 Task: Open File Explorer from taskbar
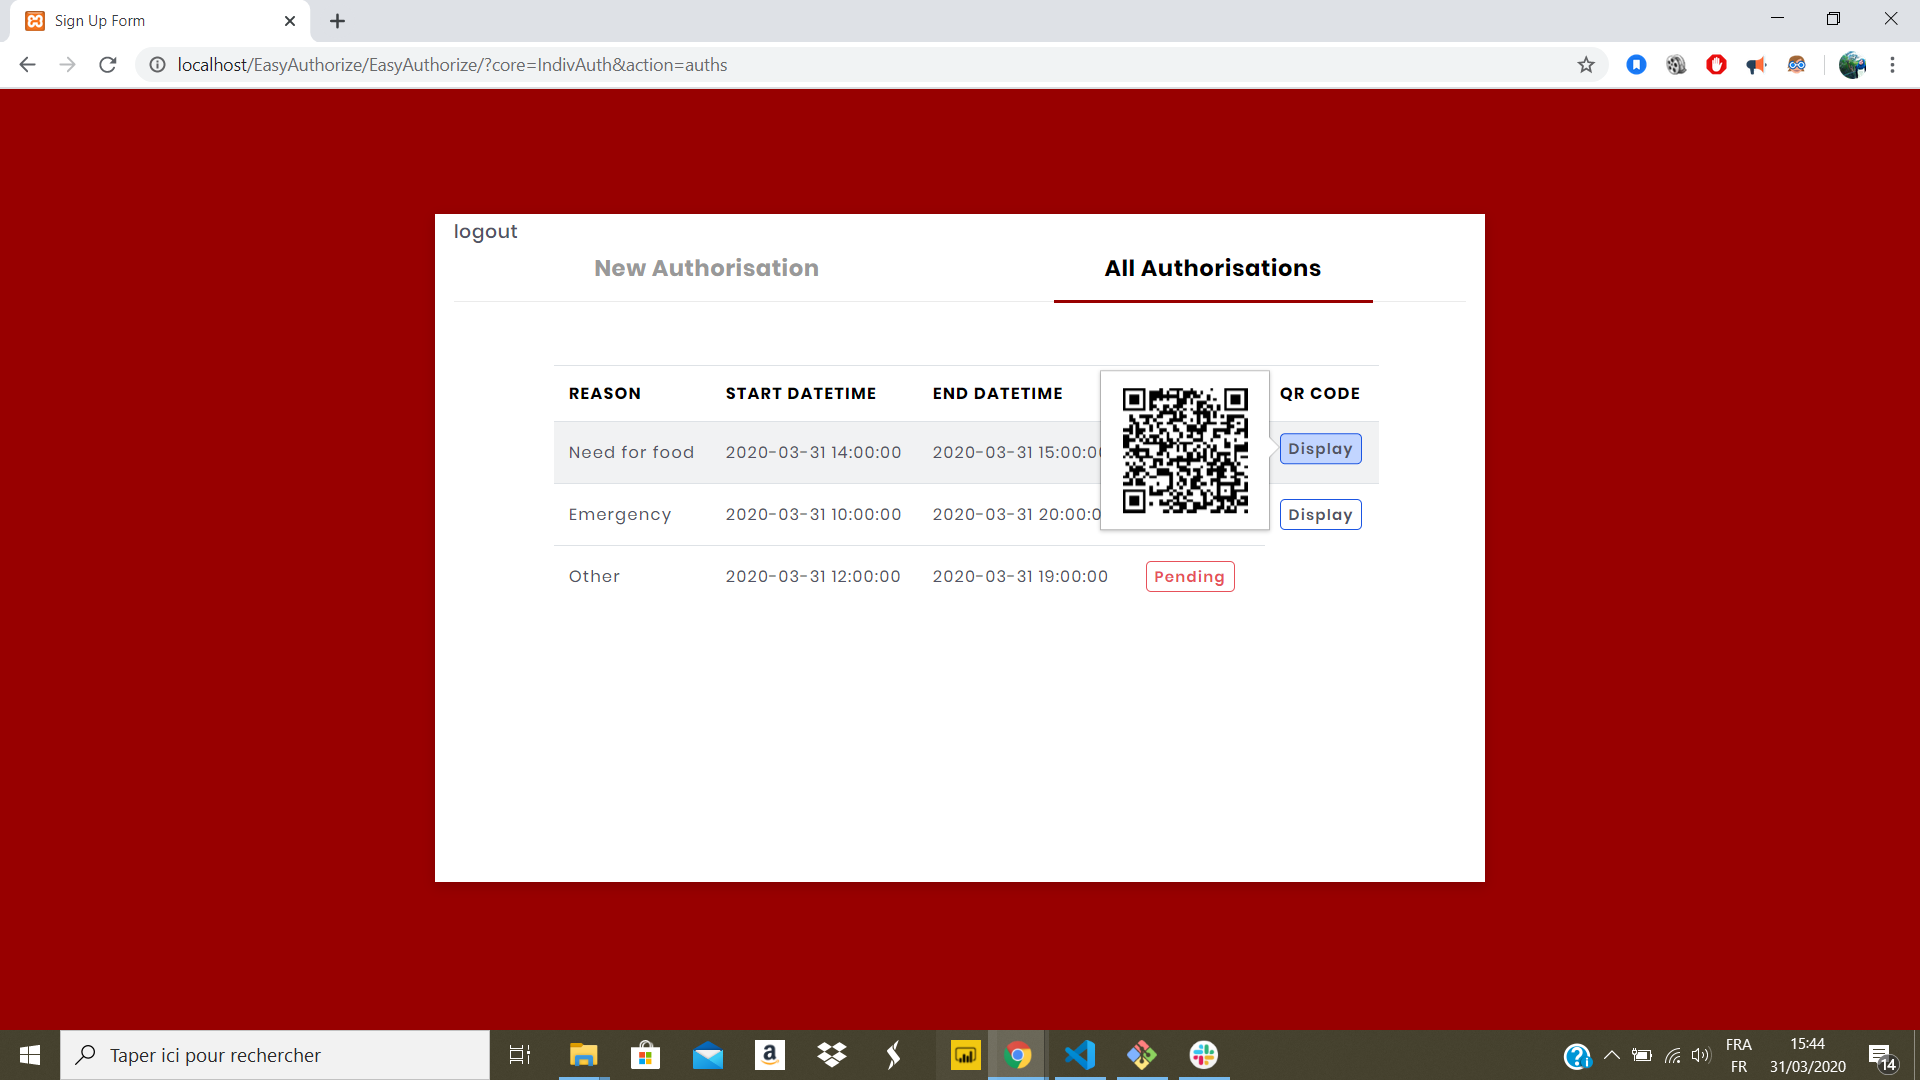pyautogui.click(x=583, y=1055)
